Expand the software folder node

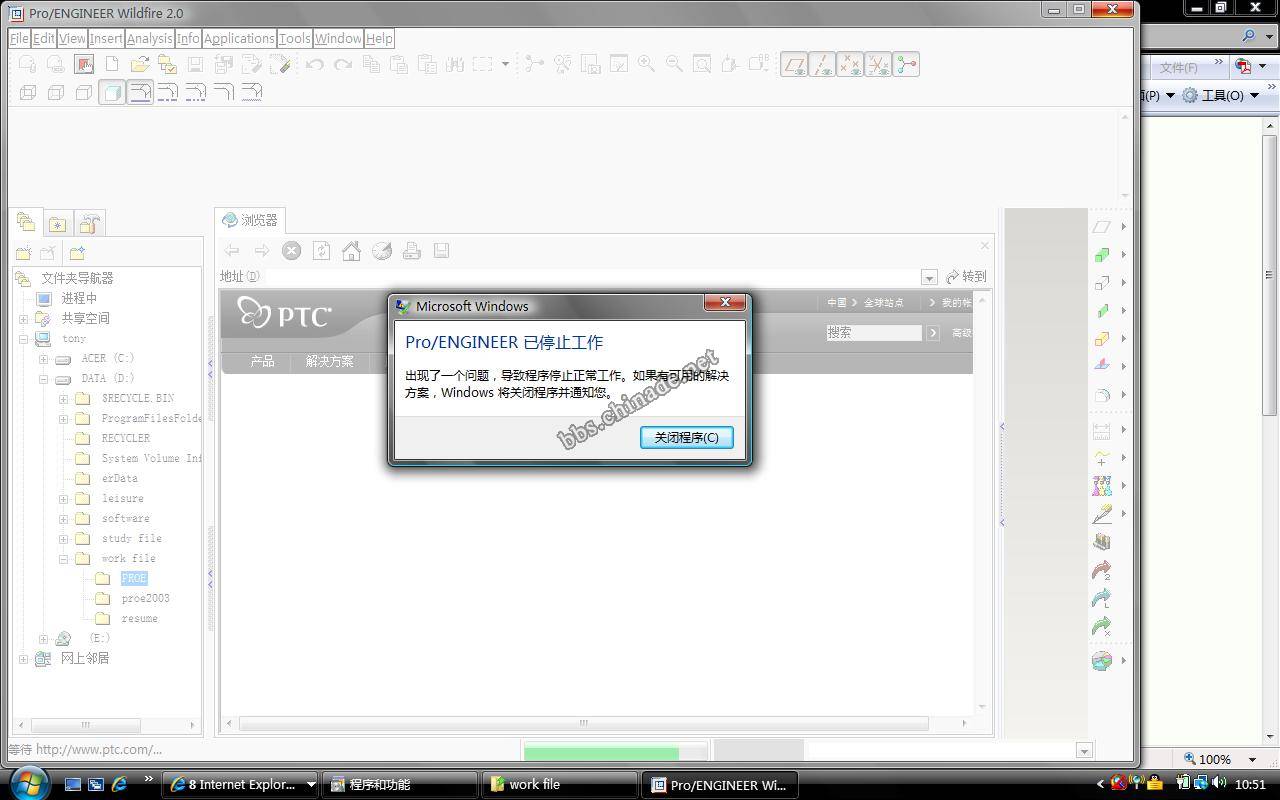(x=63, y=518)
